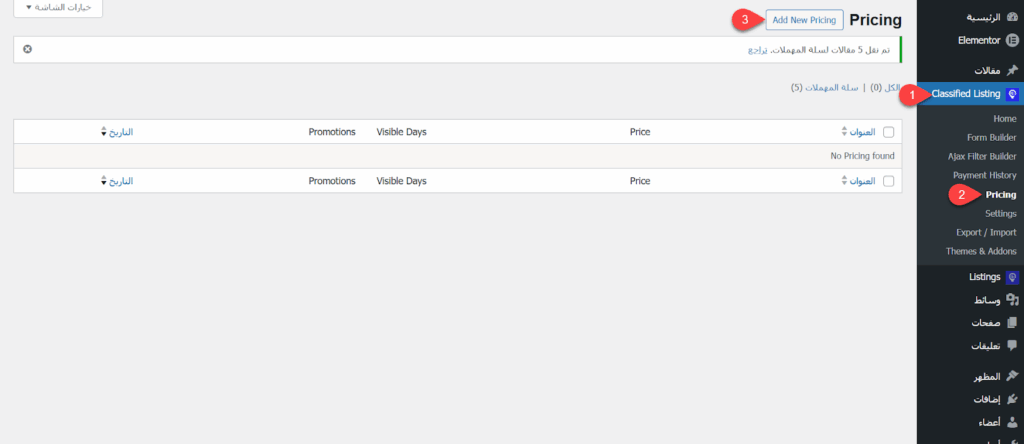The image size is (1024, 444).
Task: Click Add New Pricing button
Action: point(803,20)
